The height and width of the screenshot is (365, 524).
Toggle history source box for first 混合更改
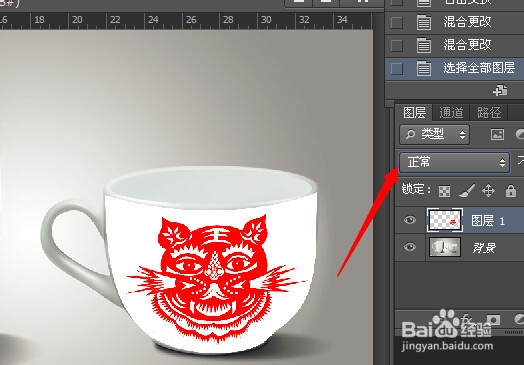point(397,22)
